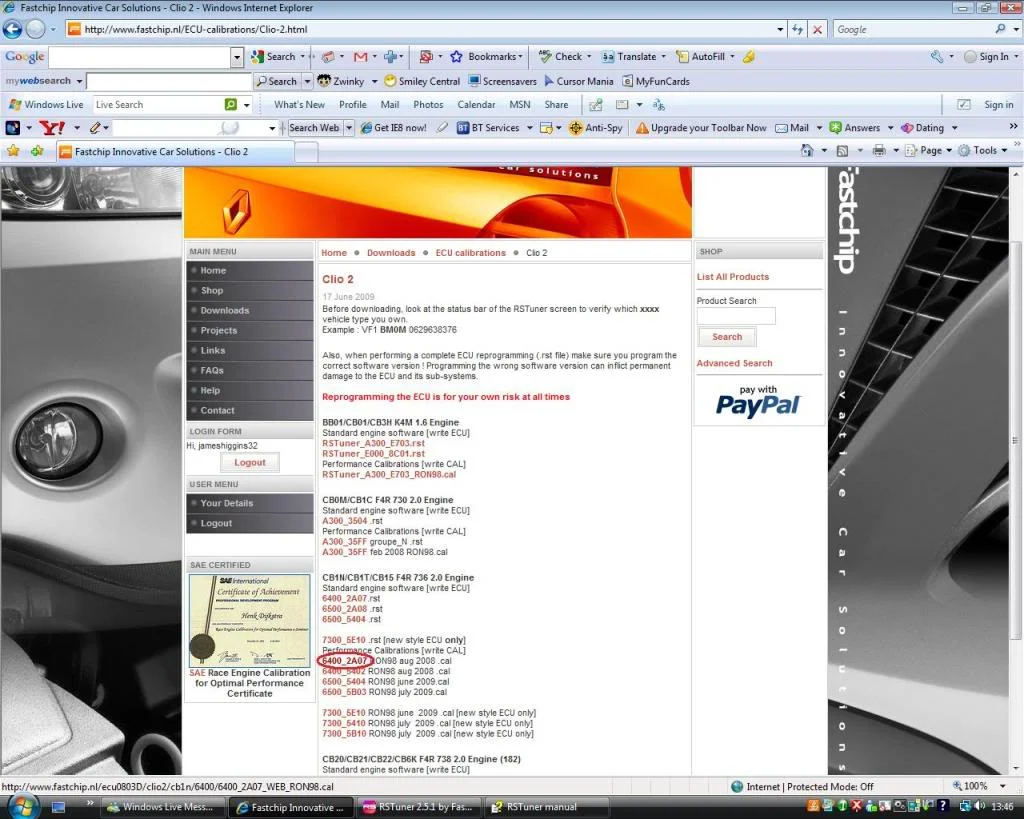Switch to RSTuner 2.5.1 taskbar window
Image resolution: width=1024 pixels, height=819 pixels.
[419, 807]
